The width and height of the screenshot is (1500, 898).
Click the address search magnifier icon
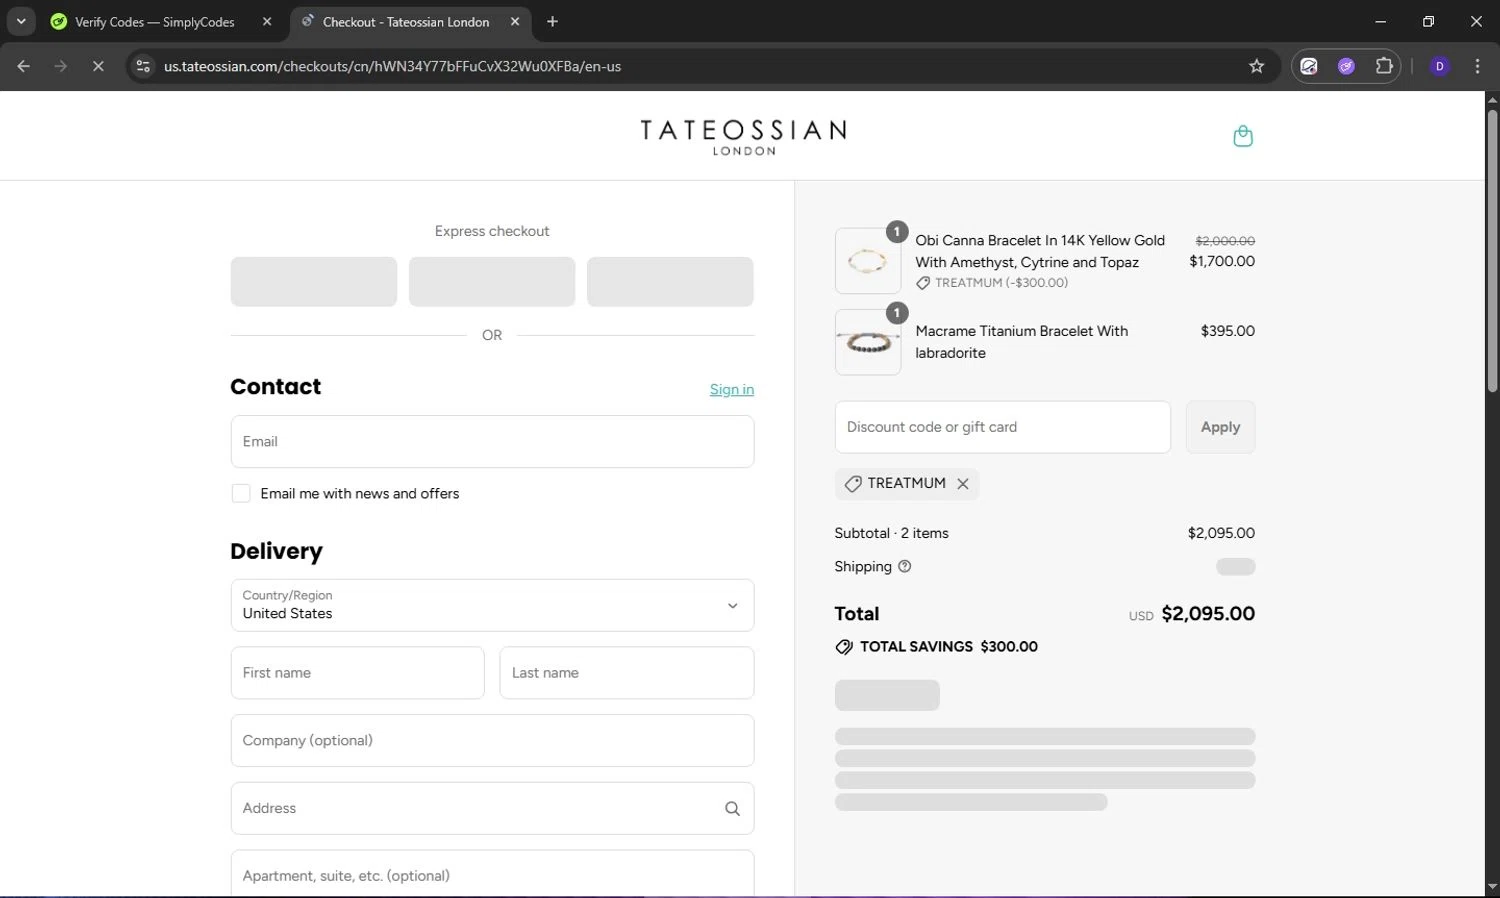click(732, 808)
